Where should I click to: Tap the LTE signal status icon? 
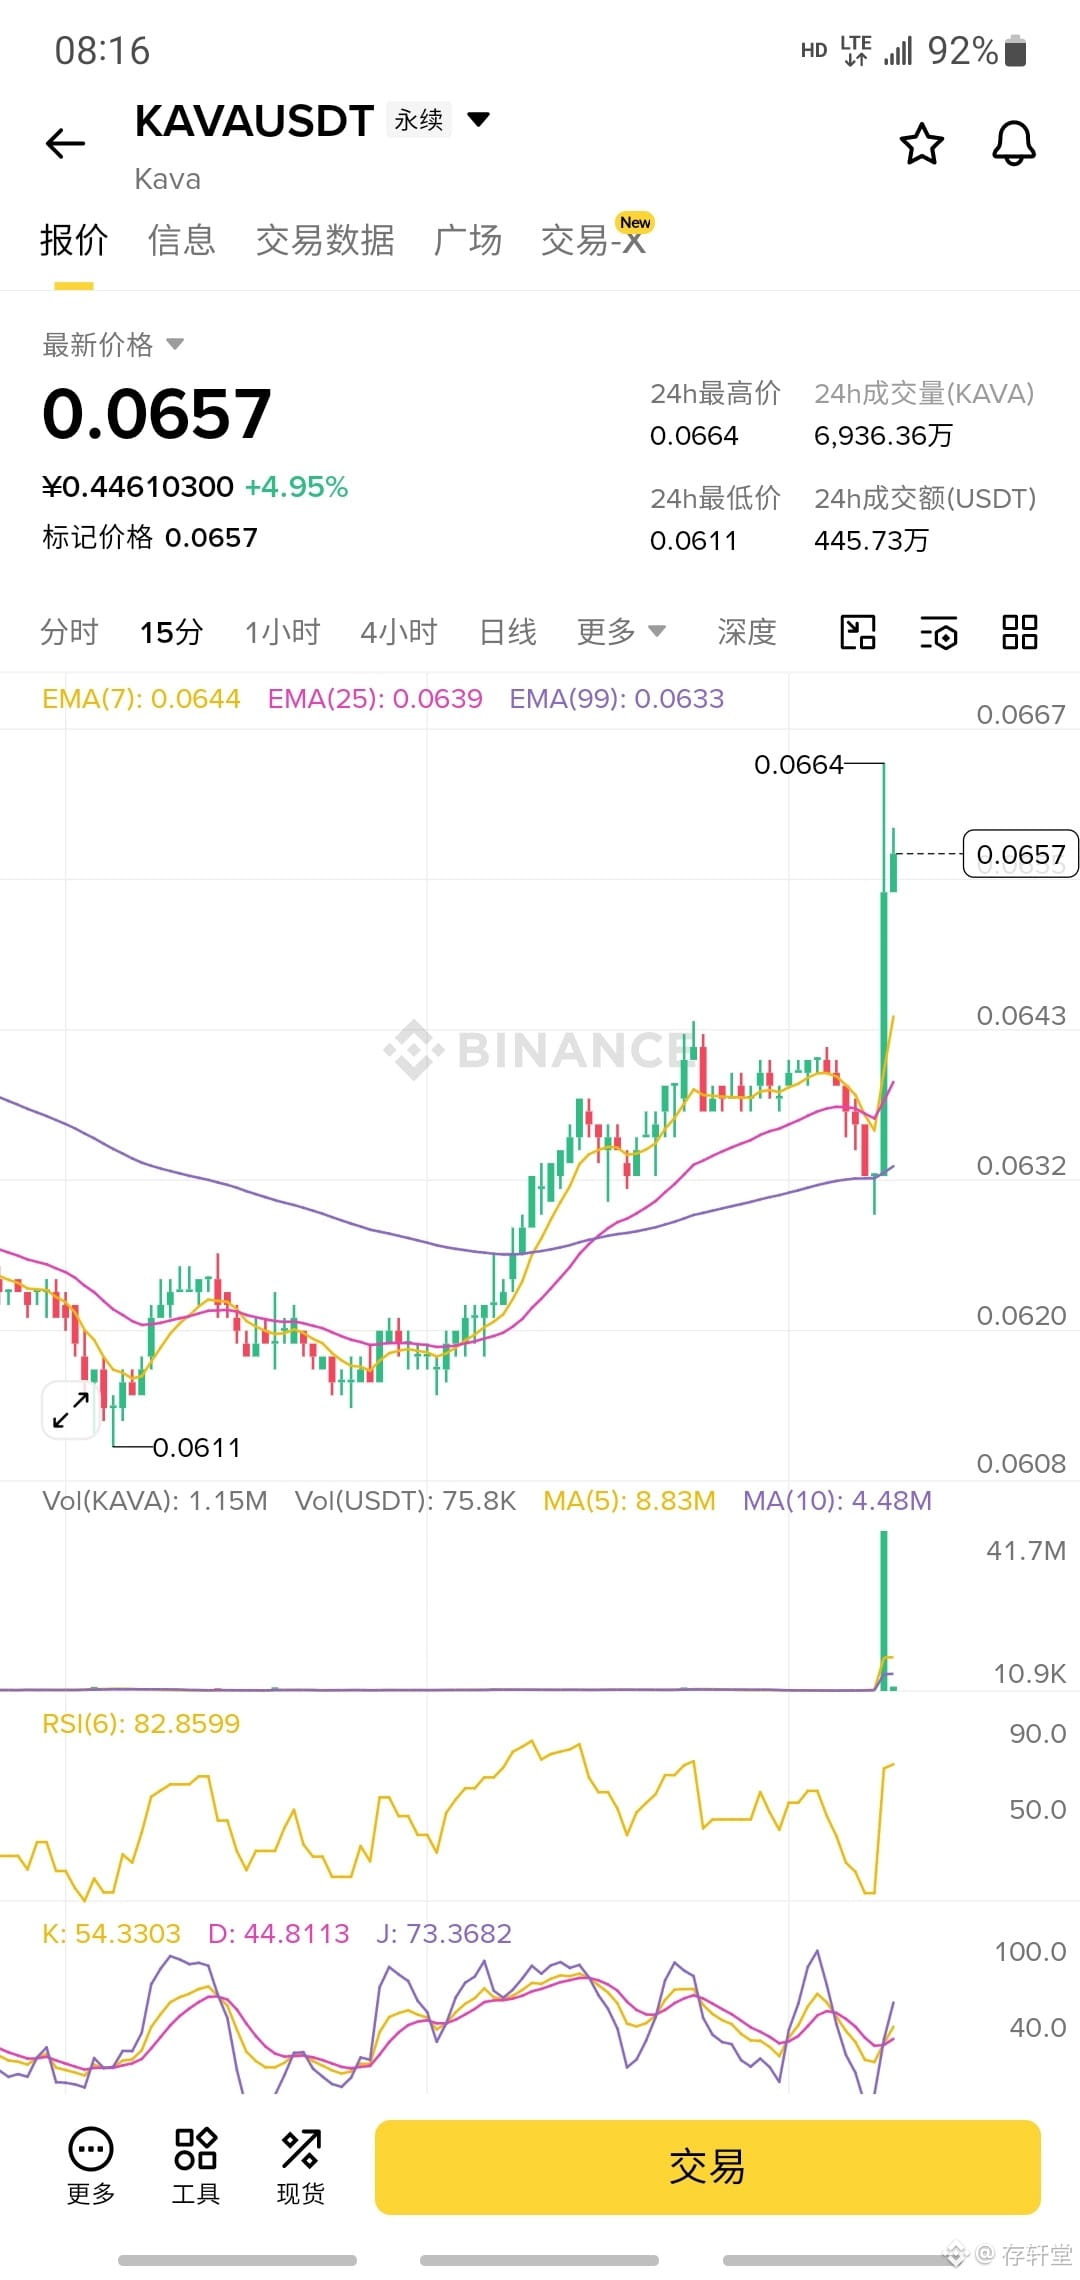[x=856, y=50]
